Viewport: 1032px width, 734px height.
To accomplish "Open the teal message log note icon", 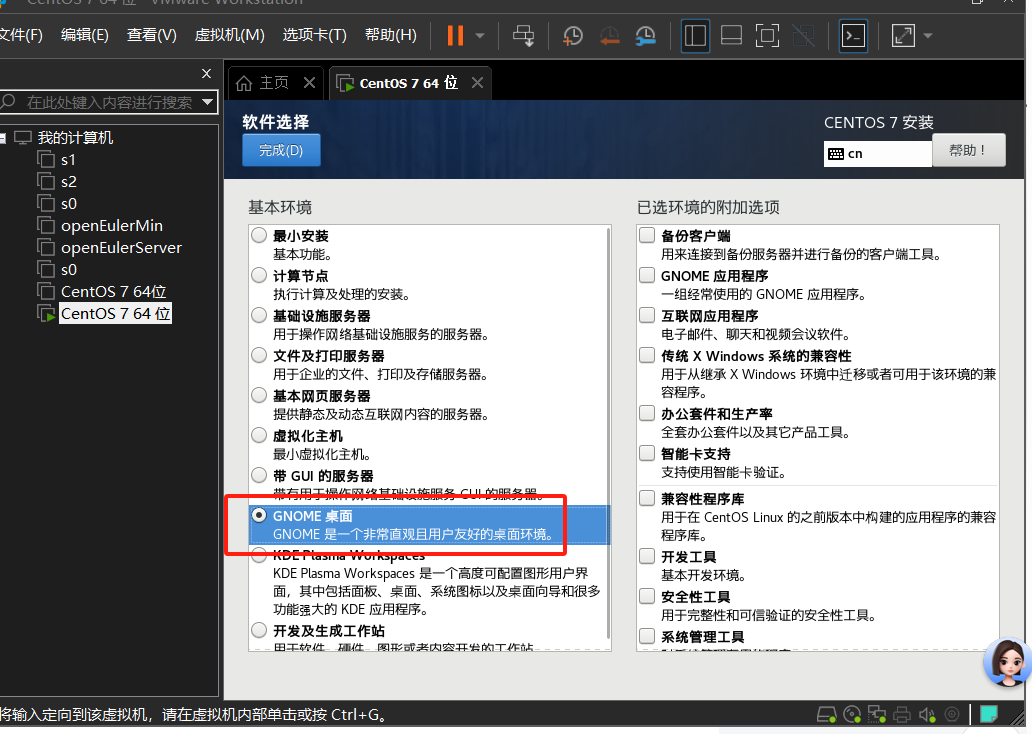I will point(989,714).
